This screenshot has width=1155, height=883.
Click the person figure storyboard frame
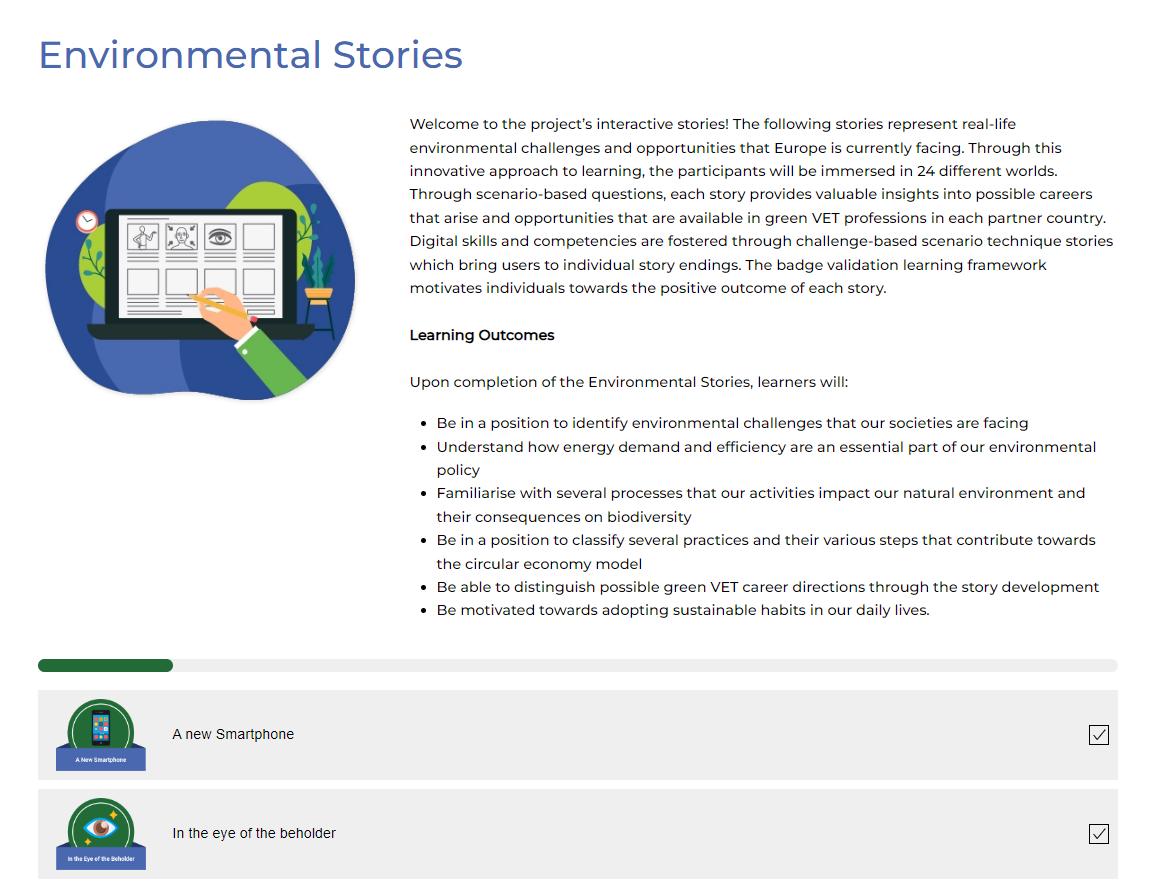pos(145,237)
